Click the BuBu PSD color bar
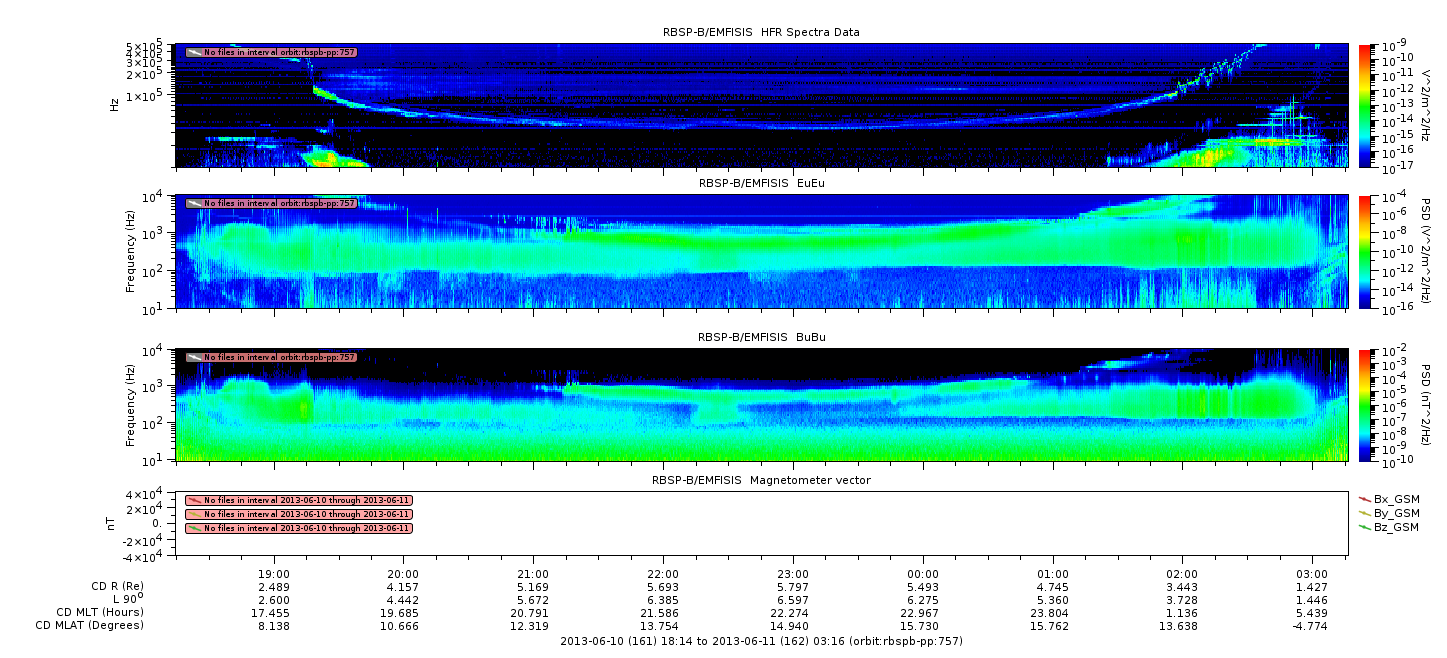The image size is (1447, 658). tap(1365, 405)
